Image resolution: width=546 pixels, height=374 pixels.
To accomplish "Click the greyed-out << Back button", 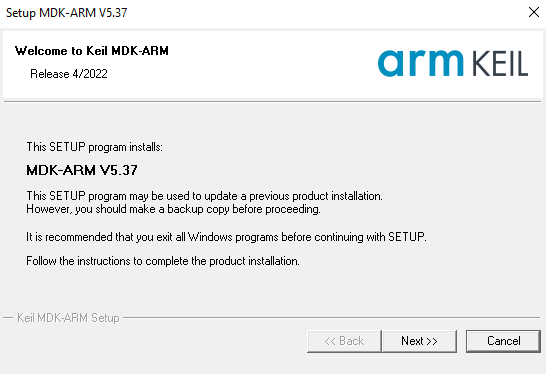I will click(344, 341).
